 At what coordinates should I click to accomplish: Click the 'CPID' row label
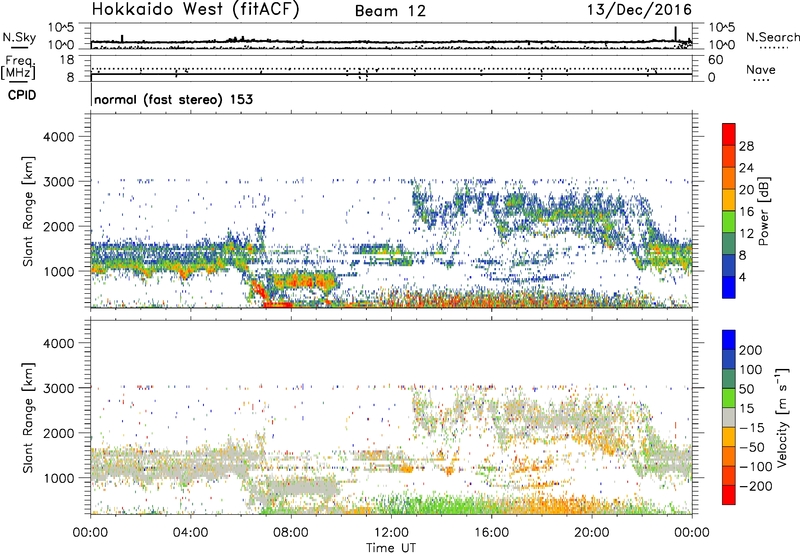pyautogui.click(x=22, y=95)
